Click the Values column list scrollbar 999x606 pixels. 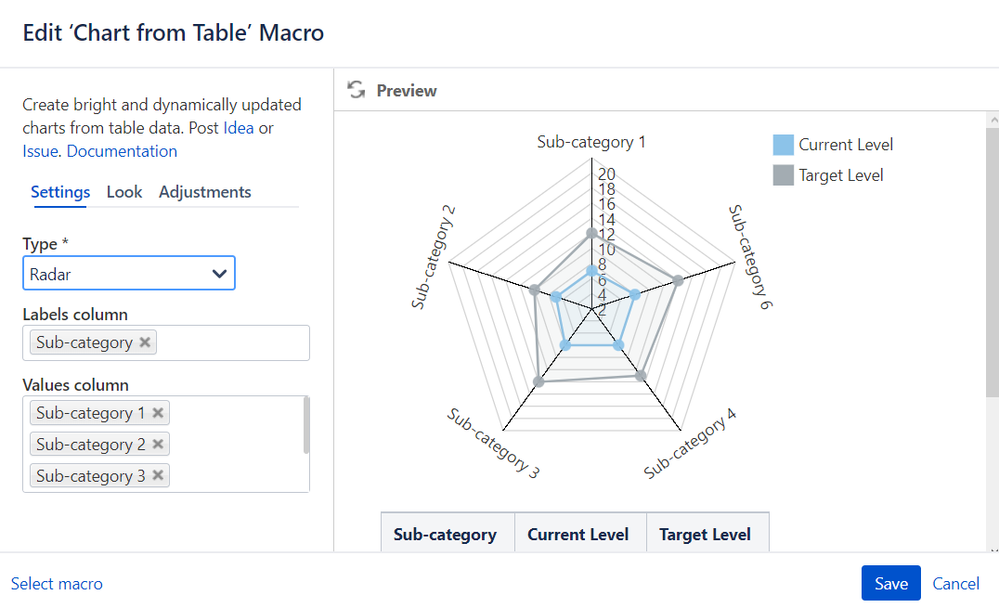tap(306, 425)
